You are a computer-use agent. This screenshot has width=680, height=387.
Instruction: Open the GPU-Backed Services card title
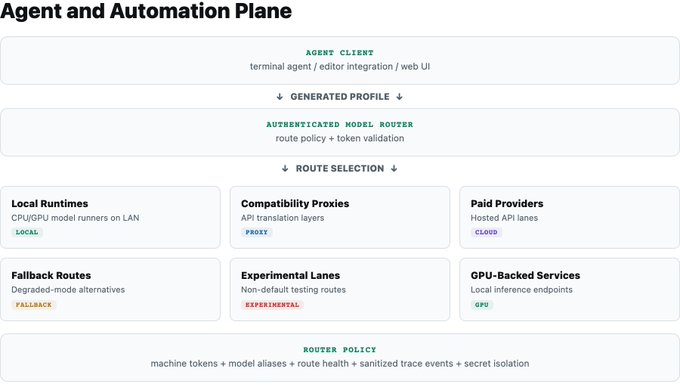525,275
